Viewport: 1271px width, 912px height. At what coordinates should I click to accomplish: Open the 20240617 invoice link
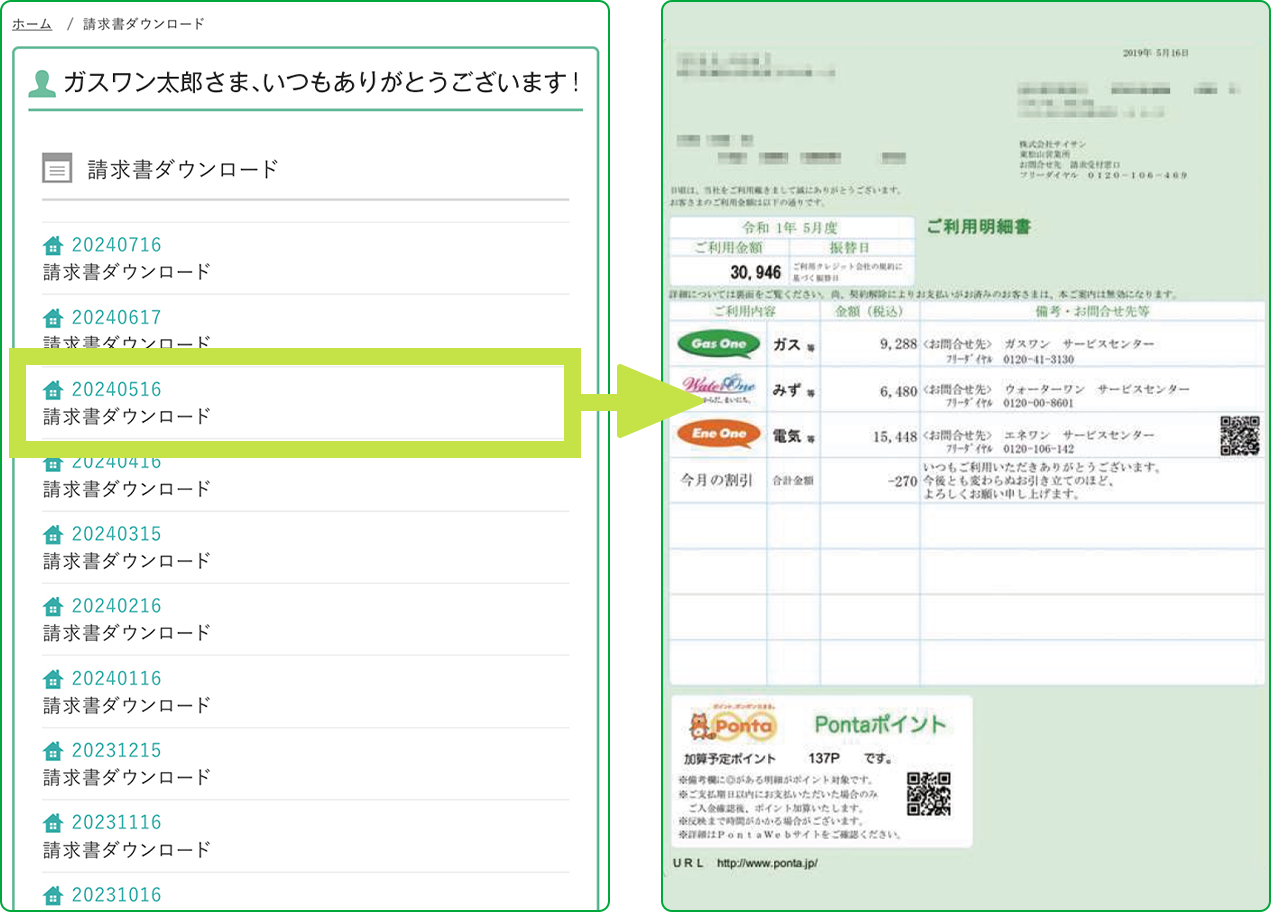tap(116, 317)
